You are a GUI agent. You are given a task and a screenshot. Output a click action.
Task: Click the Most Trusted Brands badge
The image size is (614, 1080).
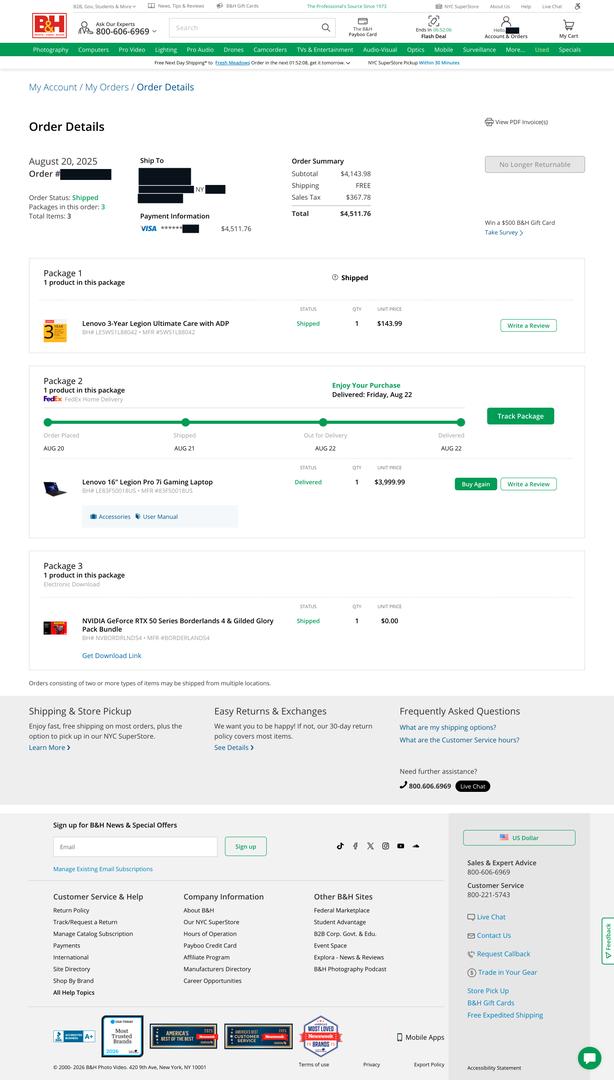coord(123,1036)
